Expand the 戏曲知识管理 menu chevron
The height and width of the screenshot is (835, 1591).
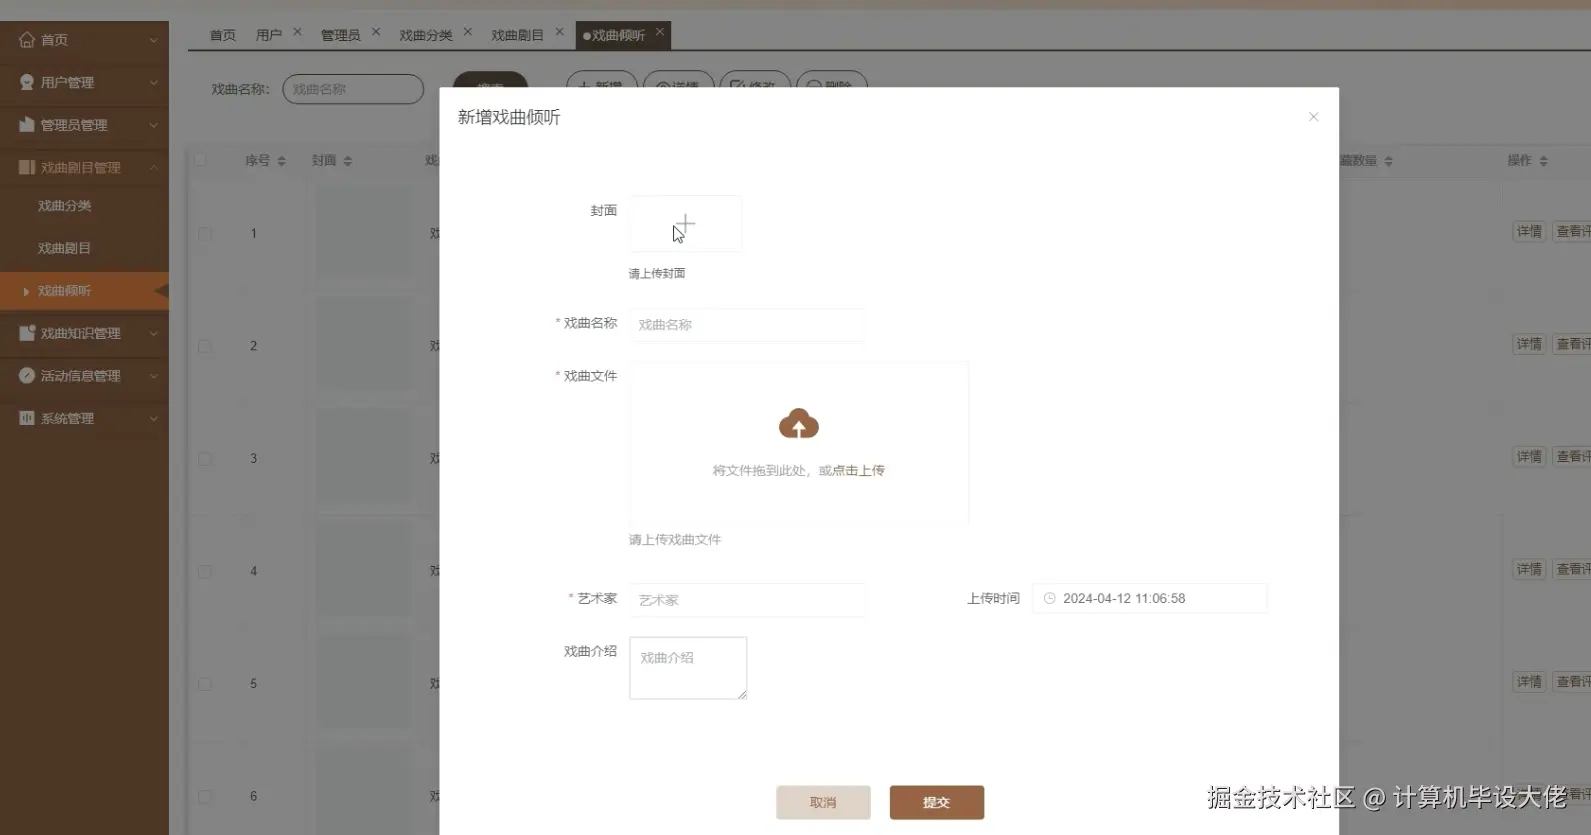click(153, 334)
